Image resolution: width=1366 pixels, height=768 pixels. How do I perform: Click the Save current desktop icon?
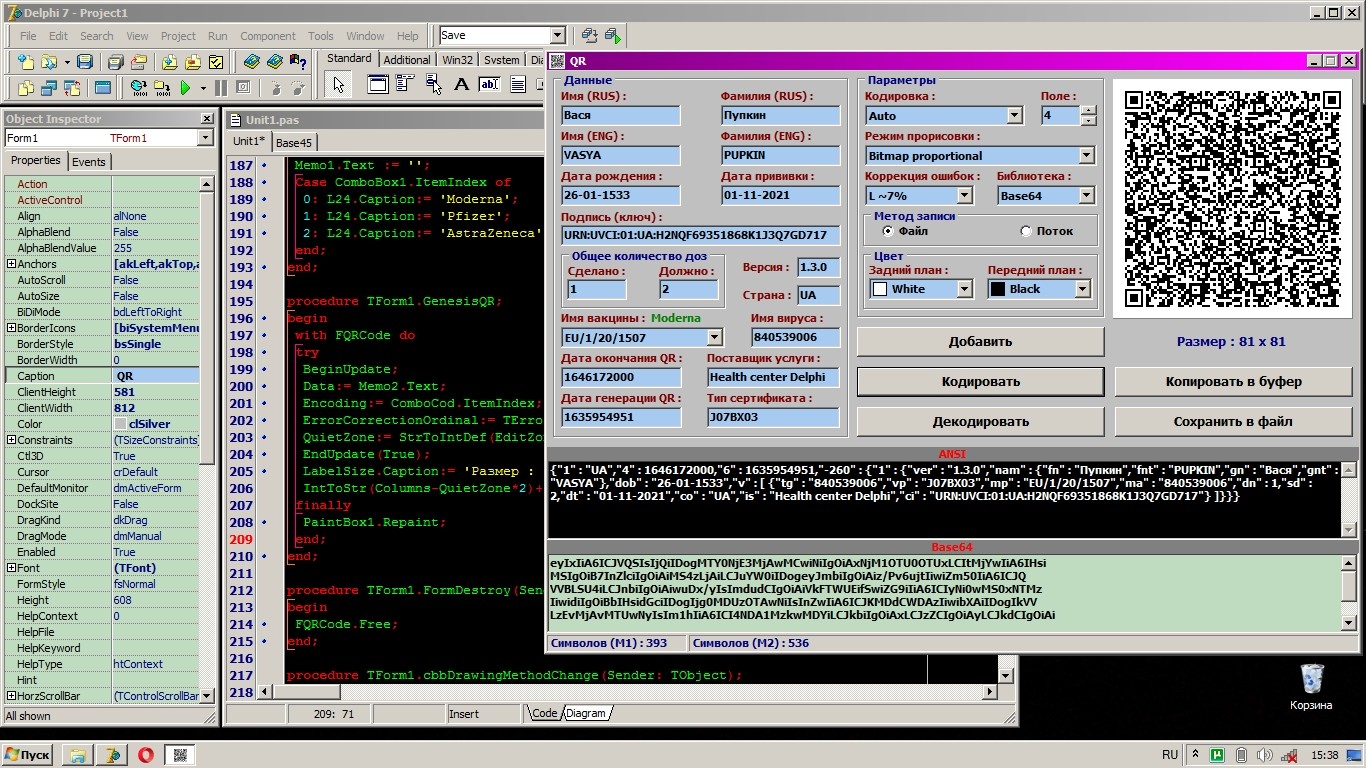point(589,35)
